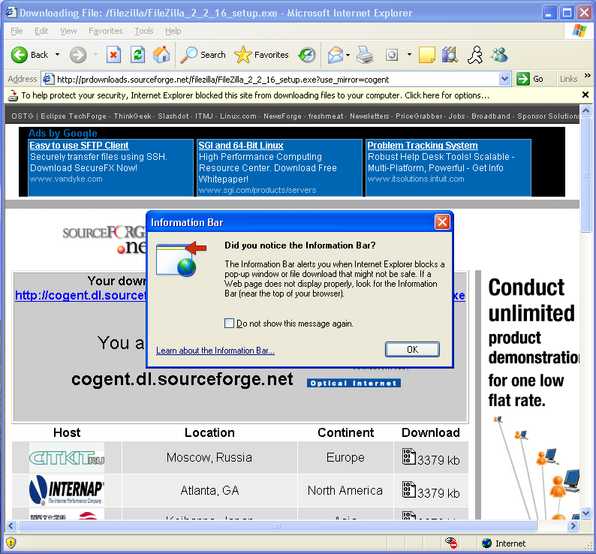The width and height of the screenshot is (596, 554).
Task: Click the Print toolbar icon
Action: (x=365, y=55)
